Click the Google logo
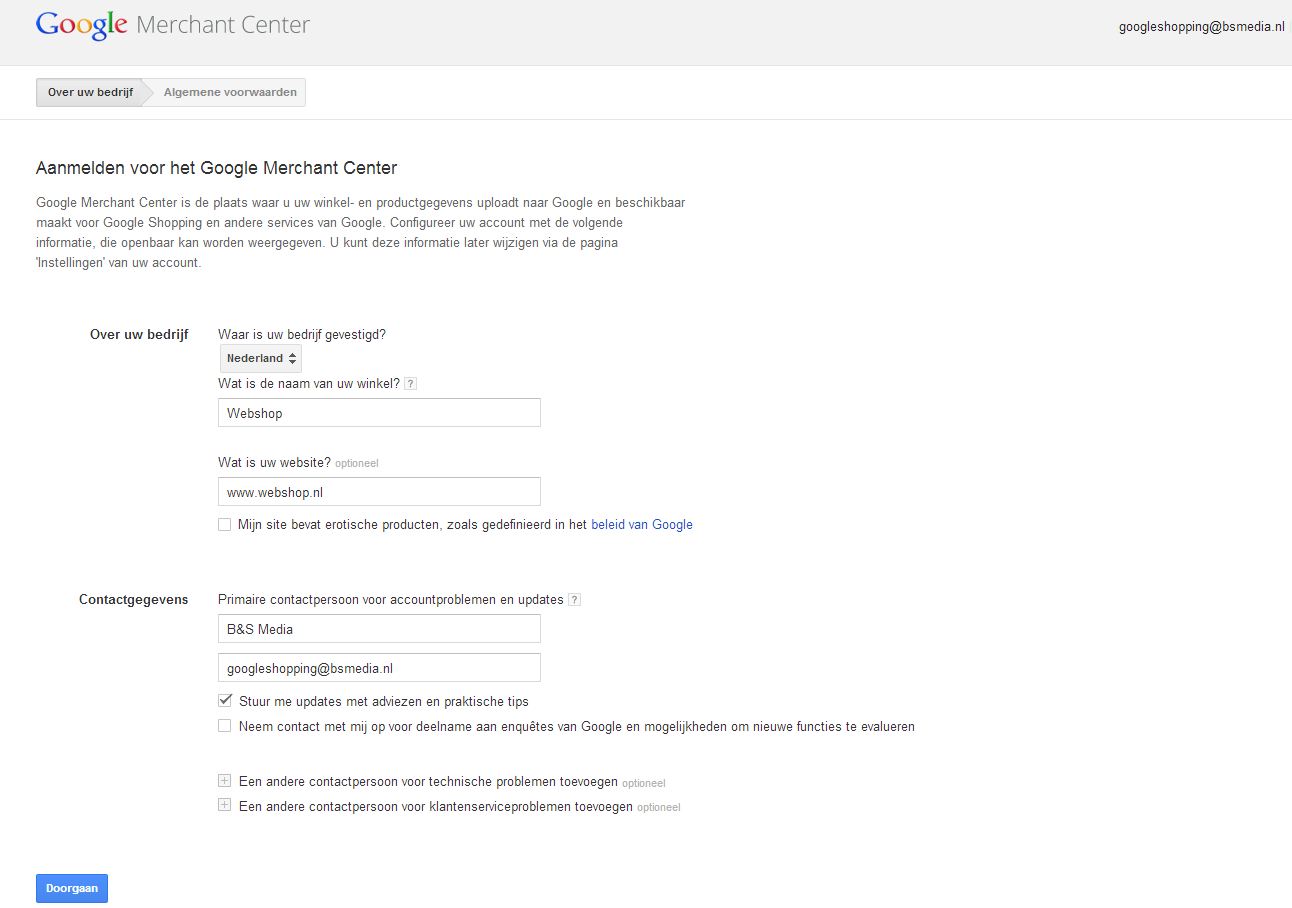Screen dimensions: 1292x908 82,25
